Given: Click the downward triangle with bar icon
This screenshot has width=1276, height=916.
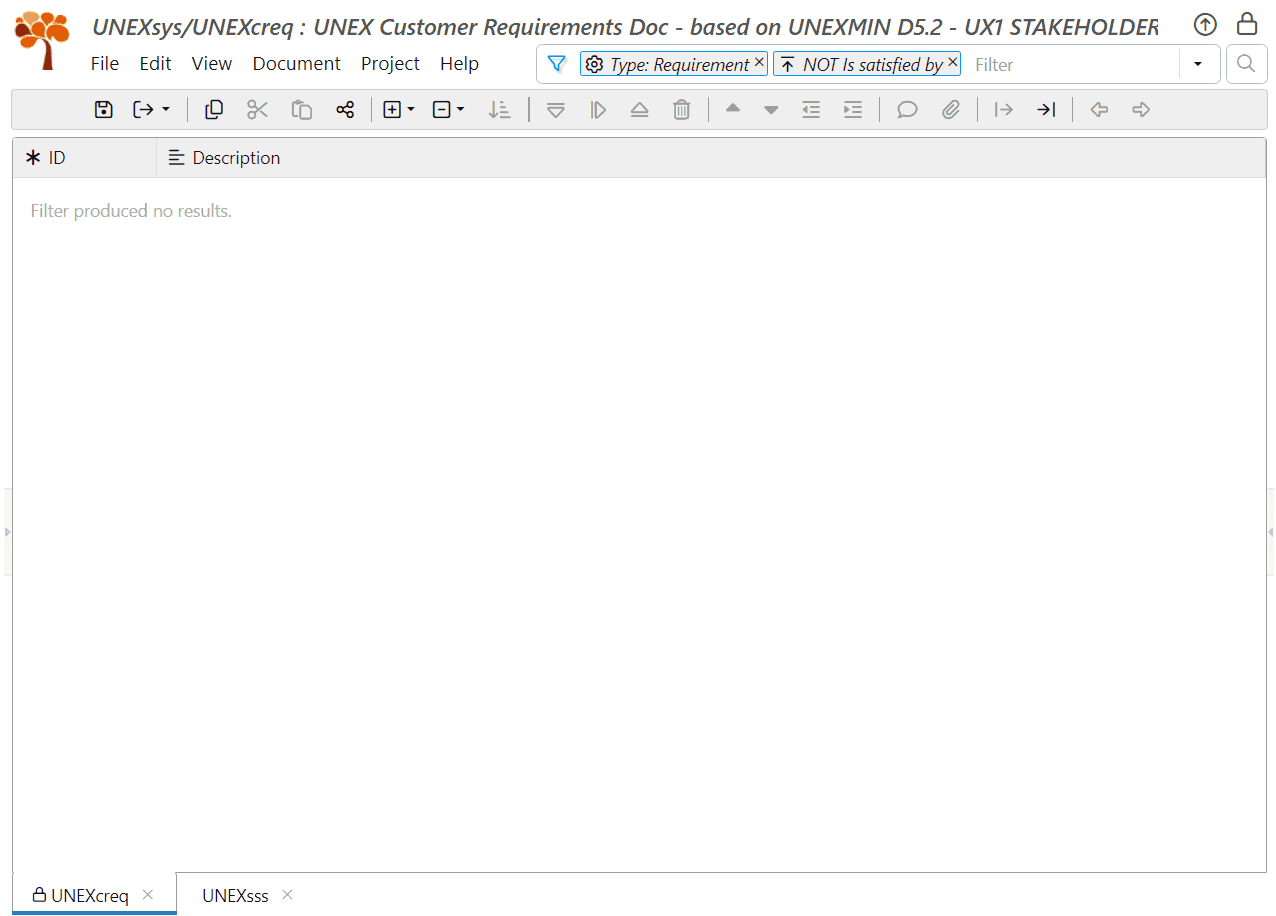Looking at the screenshot, I should pos(556,110).
